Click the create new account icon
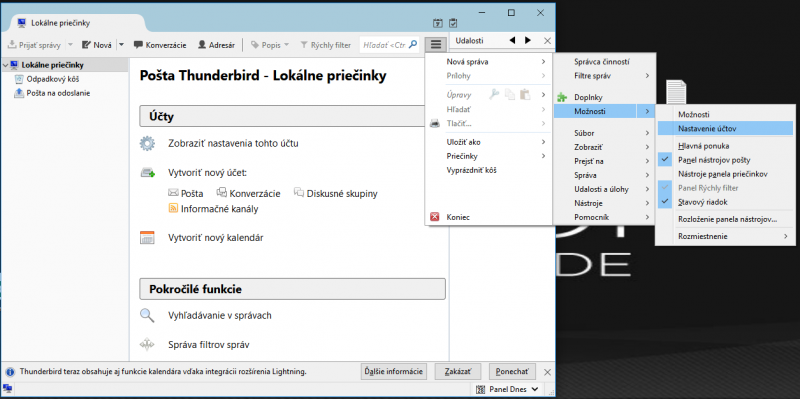The width and height of the screenshot is (800, 399). 147,172
